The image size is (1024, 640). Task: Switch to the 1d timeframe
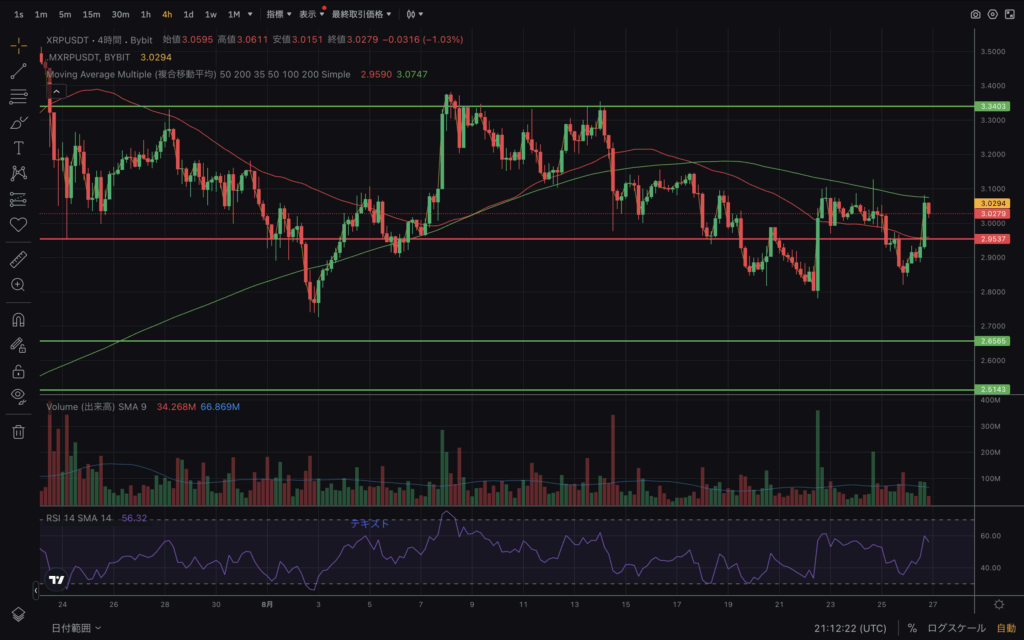[188, 15]
